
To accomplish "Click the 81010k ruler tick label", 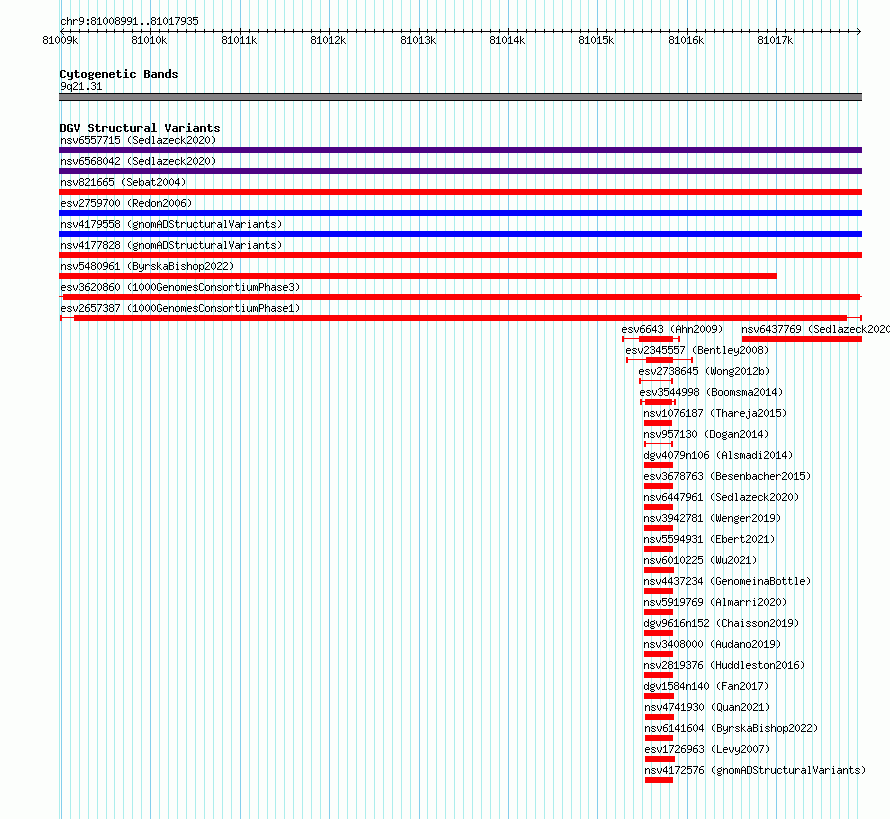I will click(149, 40).
